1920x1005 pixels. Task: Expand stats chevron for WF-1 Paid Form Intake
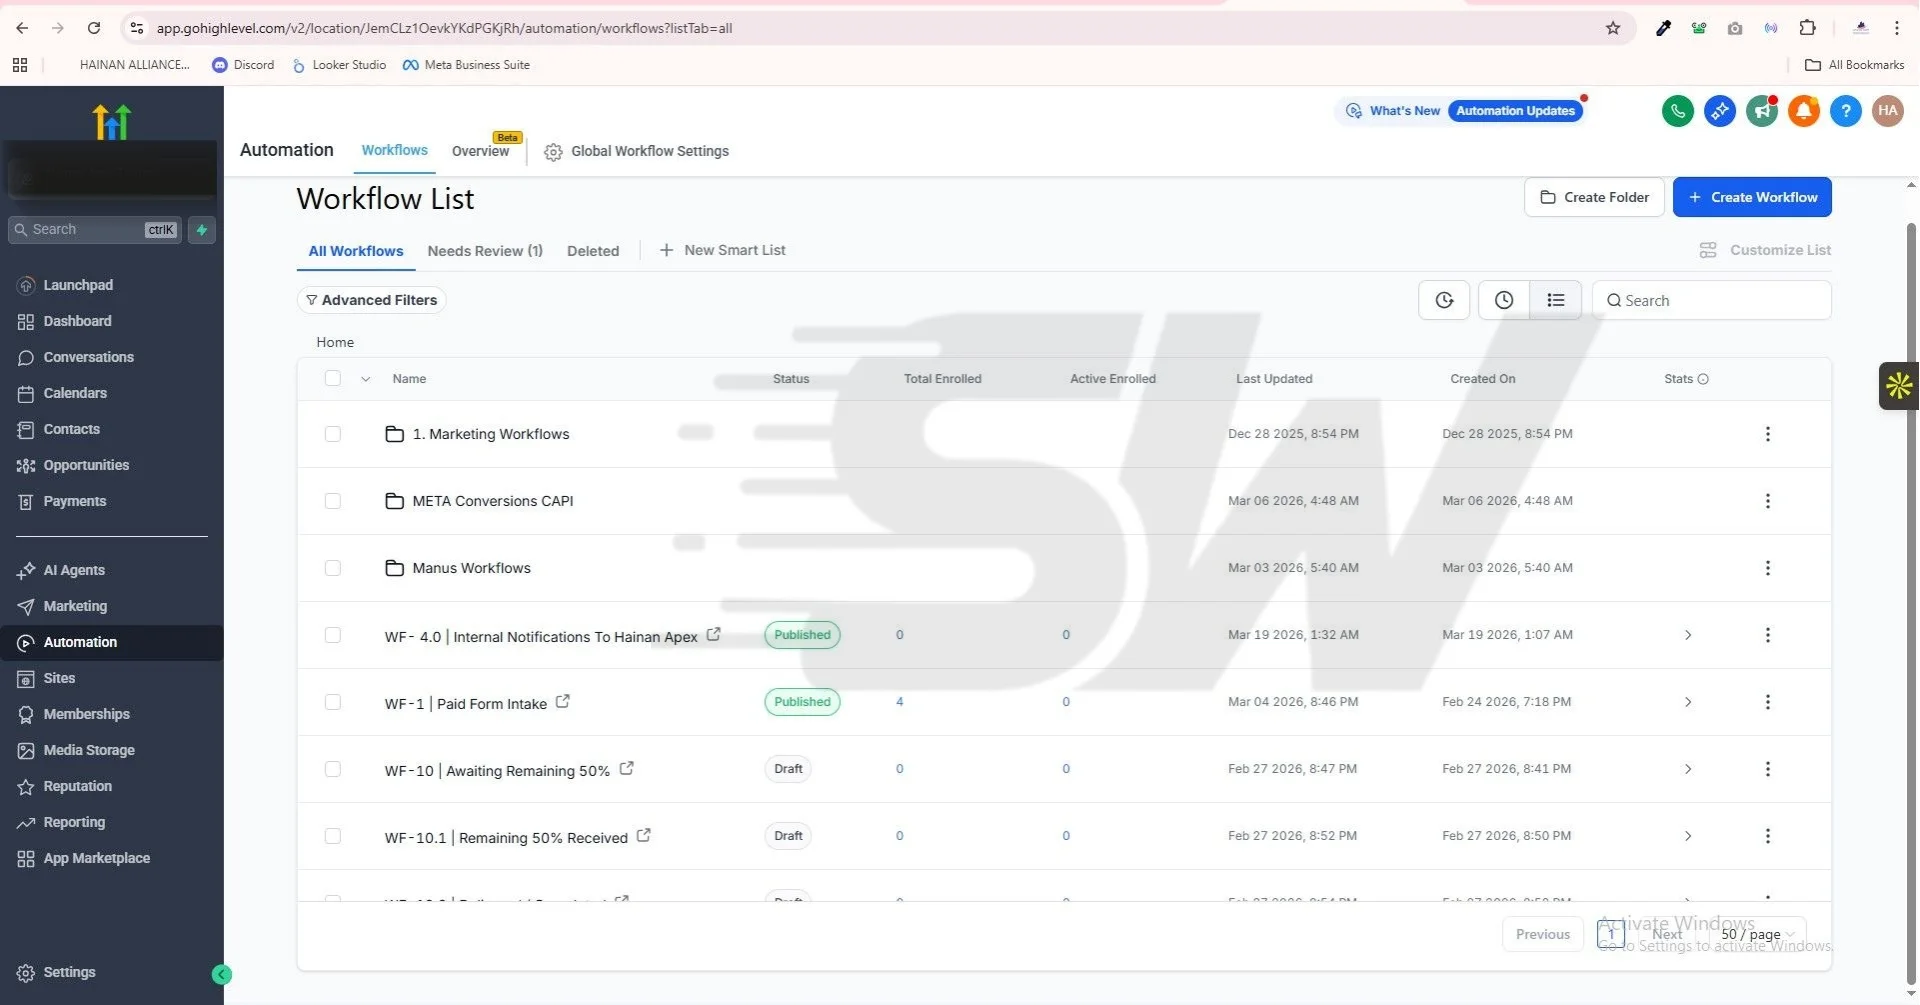(x=1687, y=702)
